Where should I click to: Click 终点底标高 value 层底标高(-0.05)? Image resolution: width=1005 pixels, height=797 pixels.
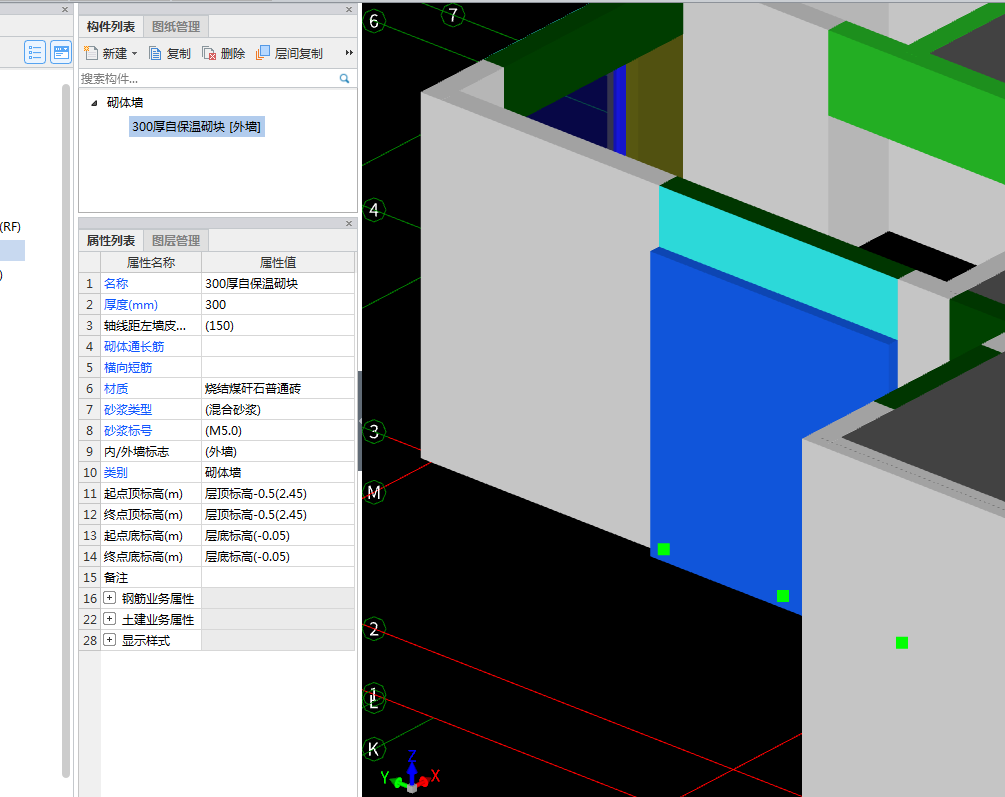pos(278,557)
